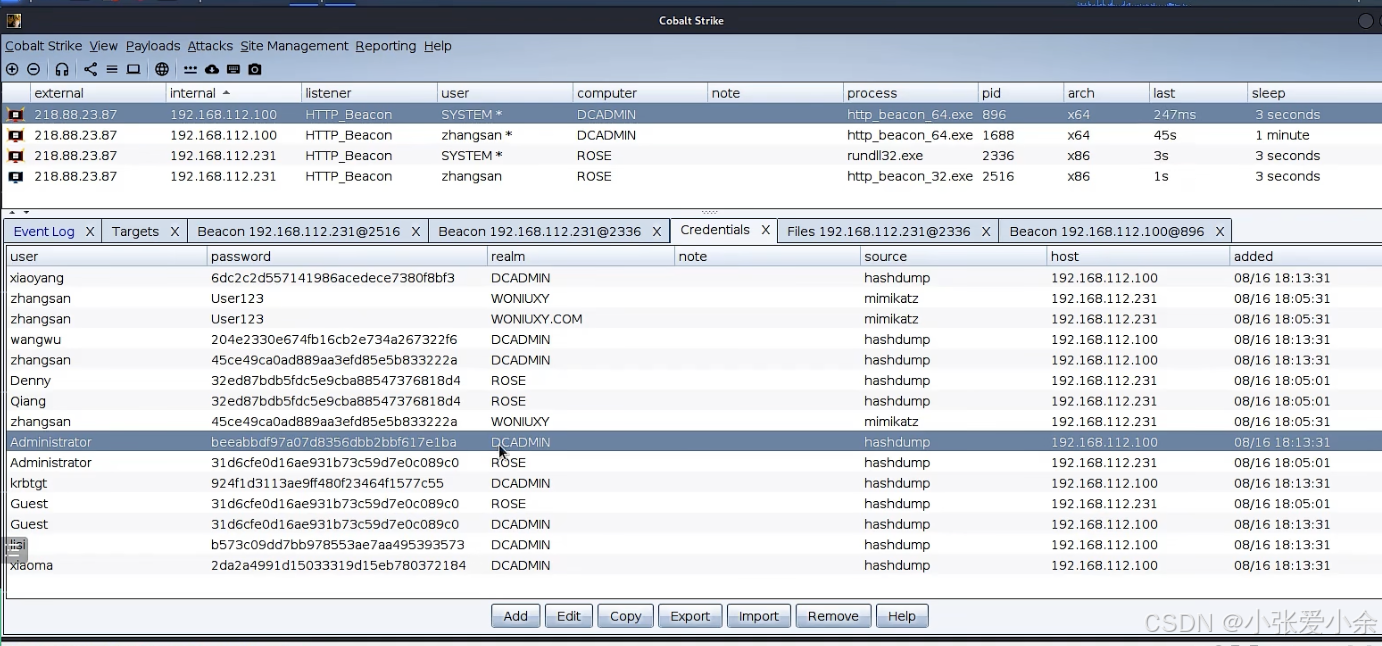This screenshot has height=646, width=1382.
Task: Open screenshots via camera icon
Action: (x=255, y=69)
